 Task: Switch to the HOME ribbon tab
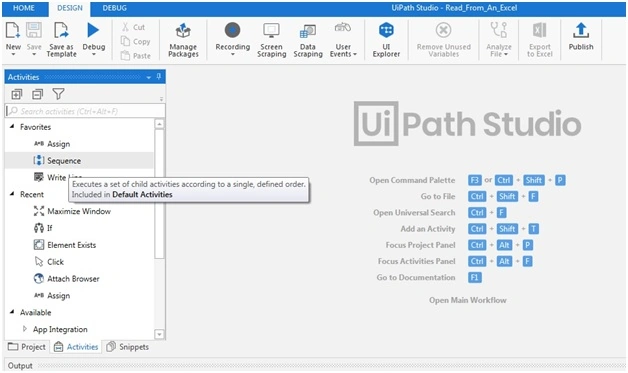tap(24, 8)
